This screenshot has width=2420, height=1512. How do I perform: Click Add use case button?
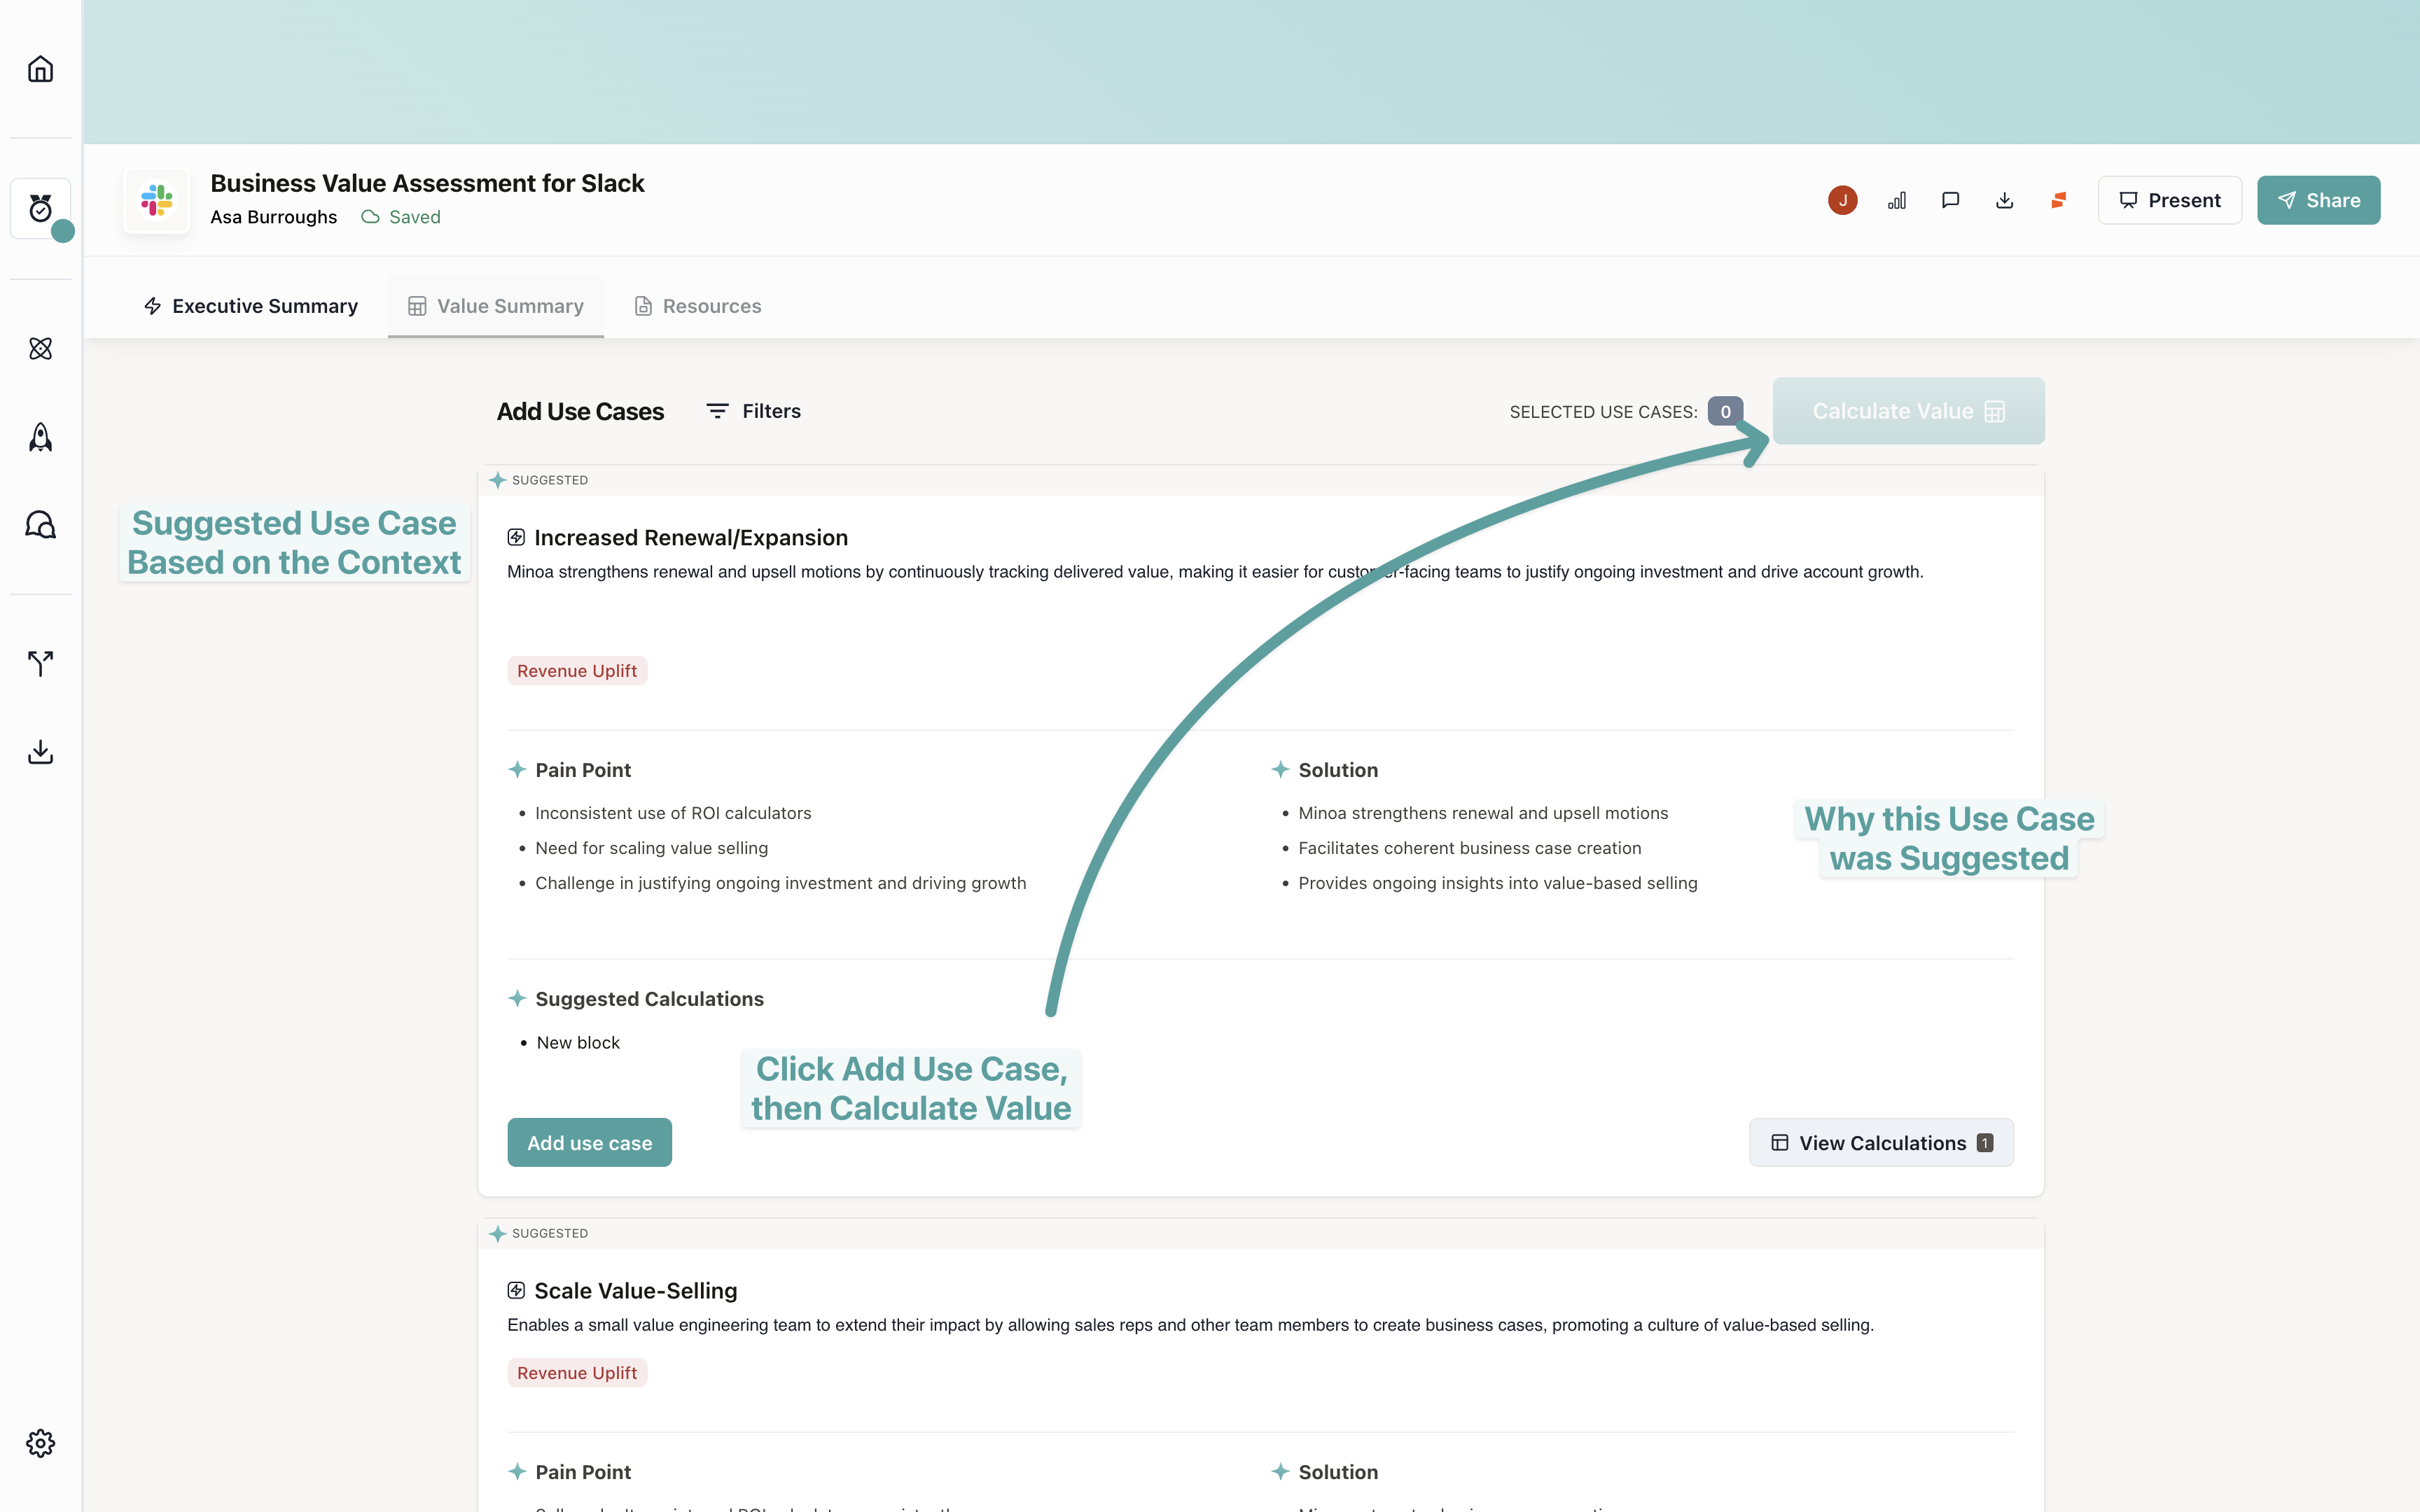coord(589,1142)
